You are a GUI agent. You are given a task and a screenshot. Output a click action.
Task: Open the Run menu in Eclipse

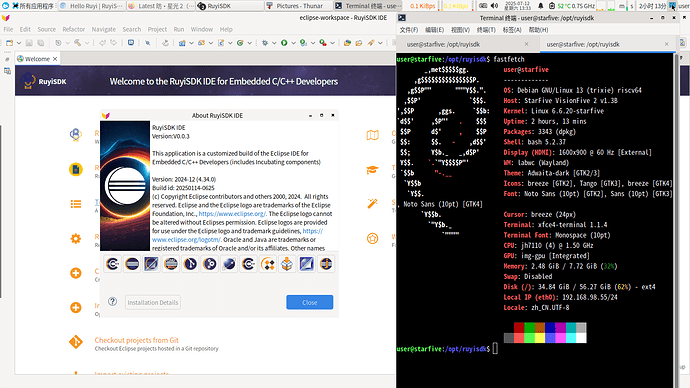point(179,29)
